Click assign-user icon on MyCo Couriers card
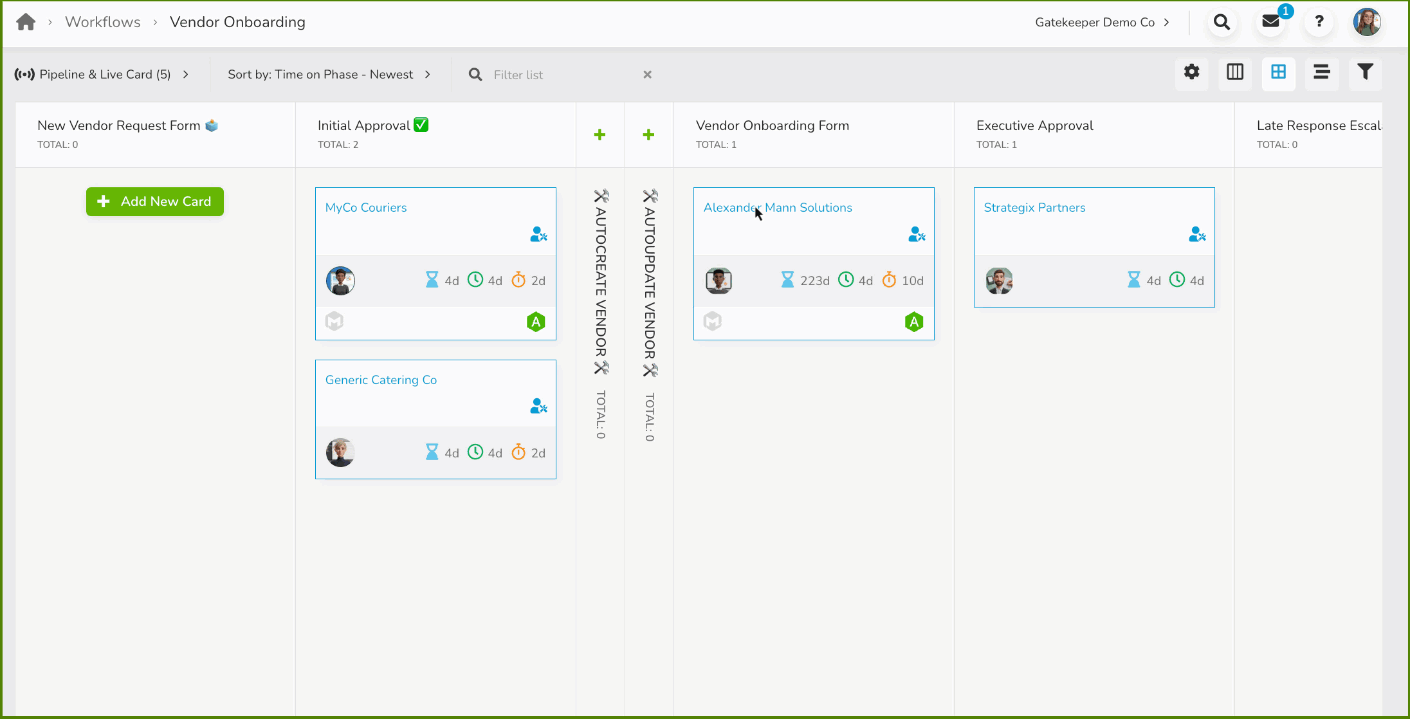Viewport: 1410px width, 719px height. (x=538, y=235)
